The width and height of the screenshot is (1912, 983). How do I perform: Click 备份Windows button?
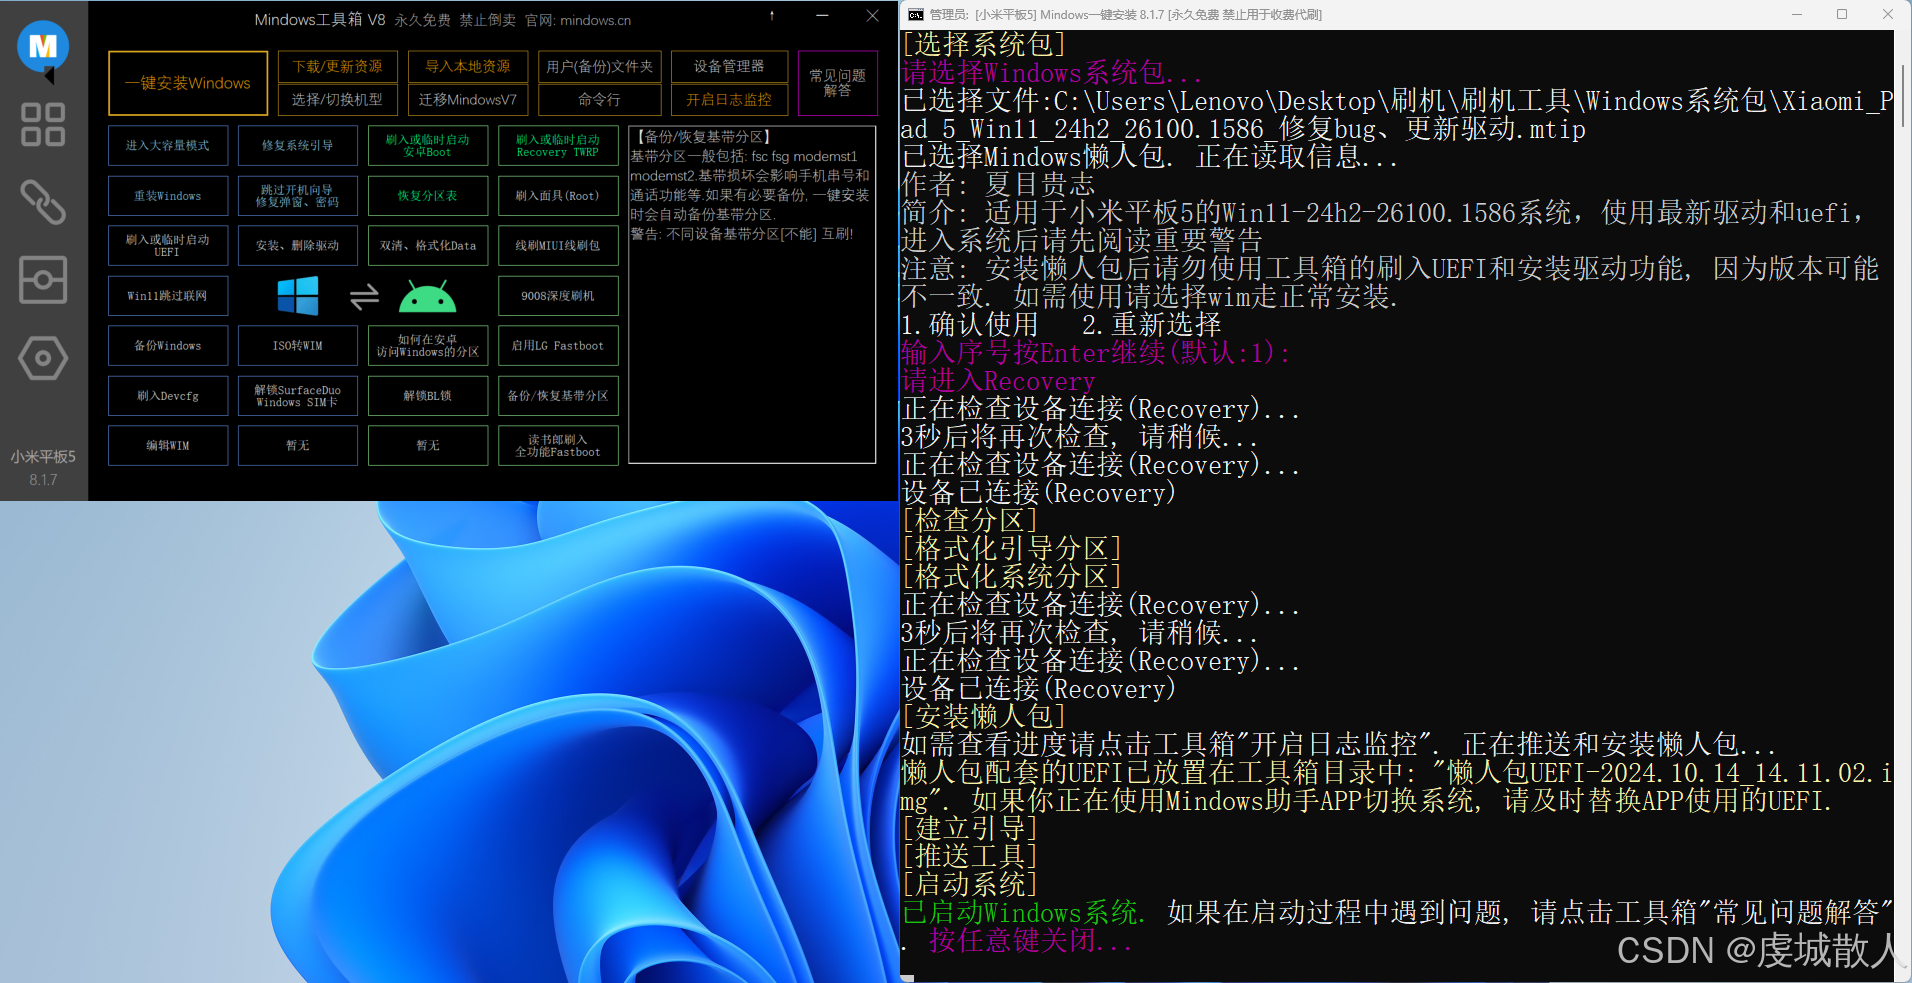[168, 346]
